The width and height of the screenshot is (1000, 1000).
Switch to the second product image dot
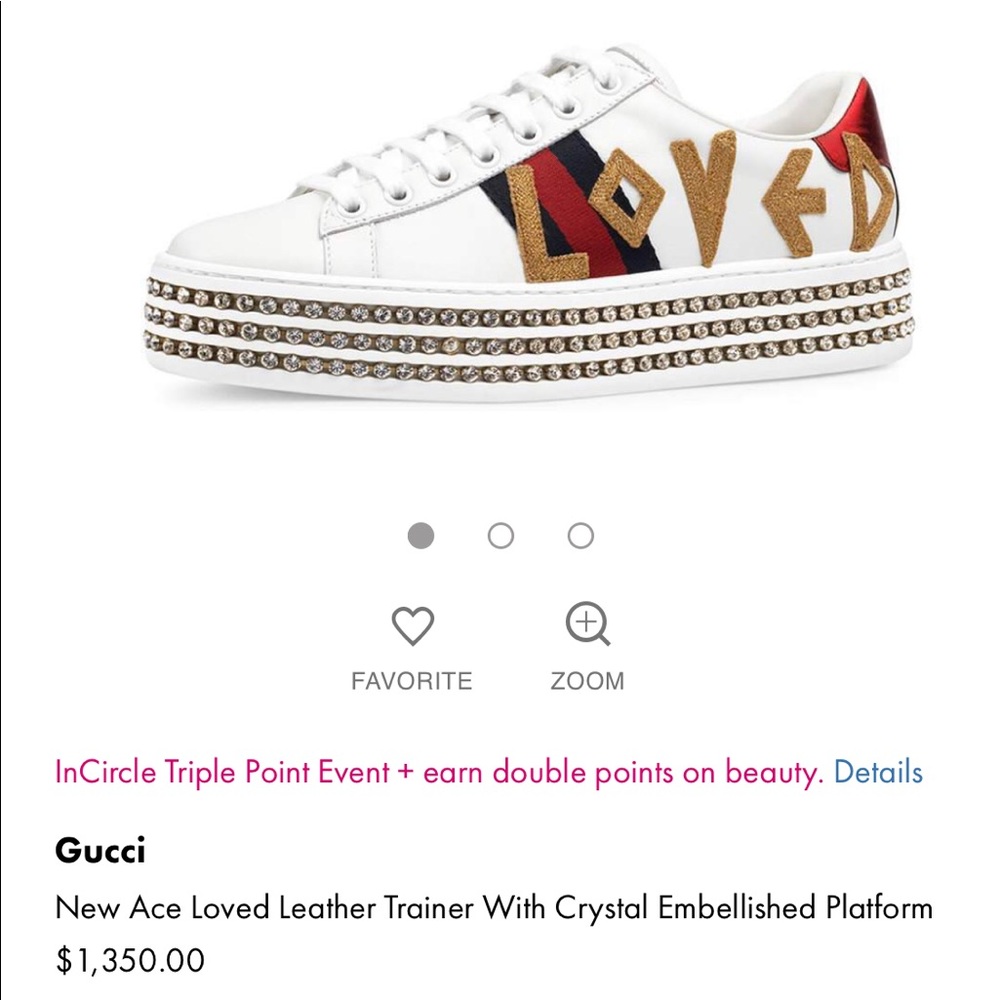point(501,536)
